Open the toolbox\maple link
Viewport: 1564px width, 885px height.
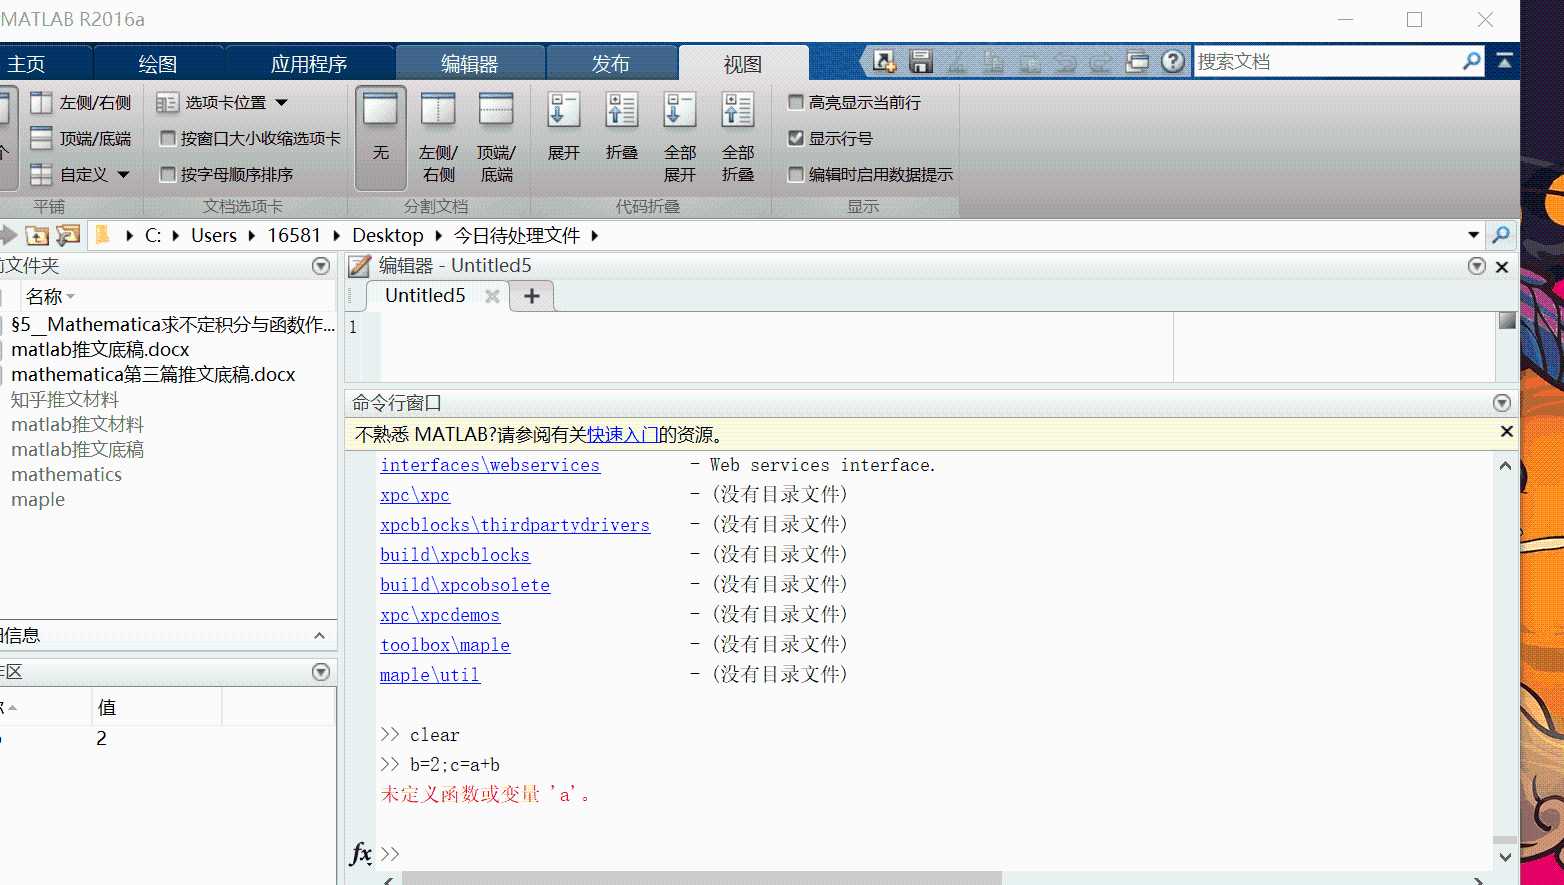[x=445, y=645]
